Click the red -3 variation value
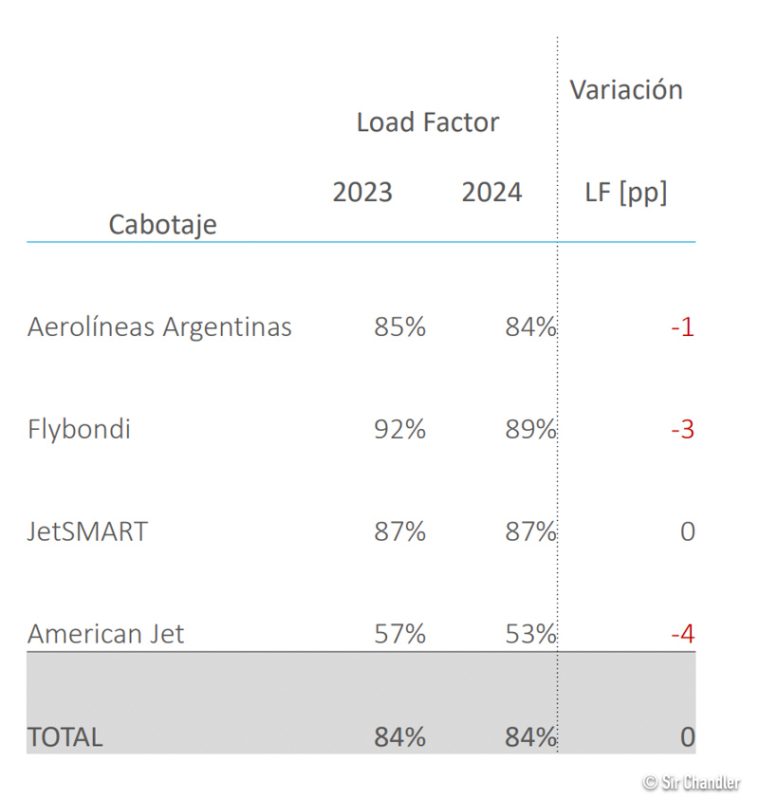Viewport: 759px width, 800px height. (x=682, y=429)
